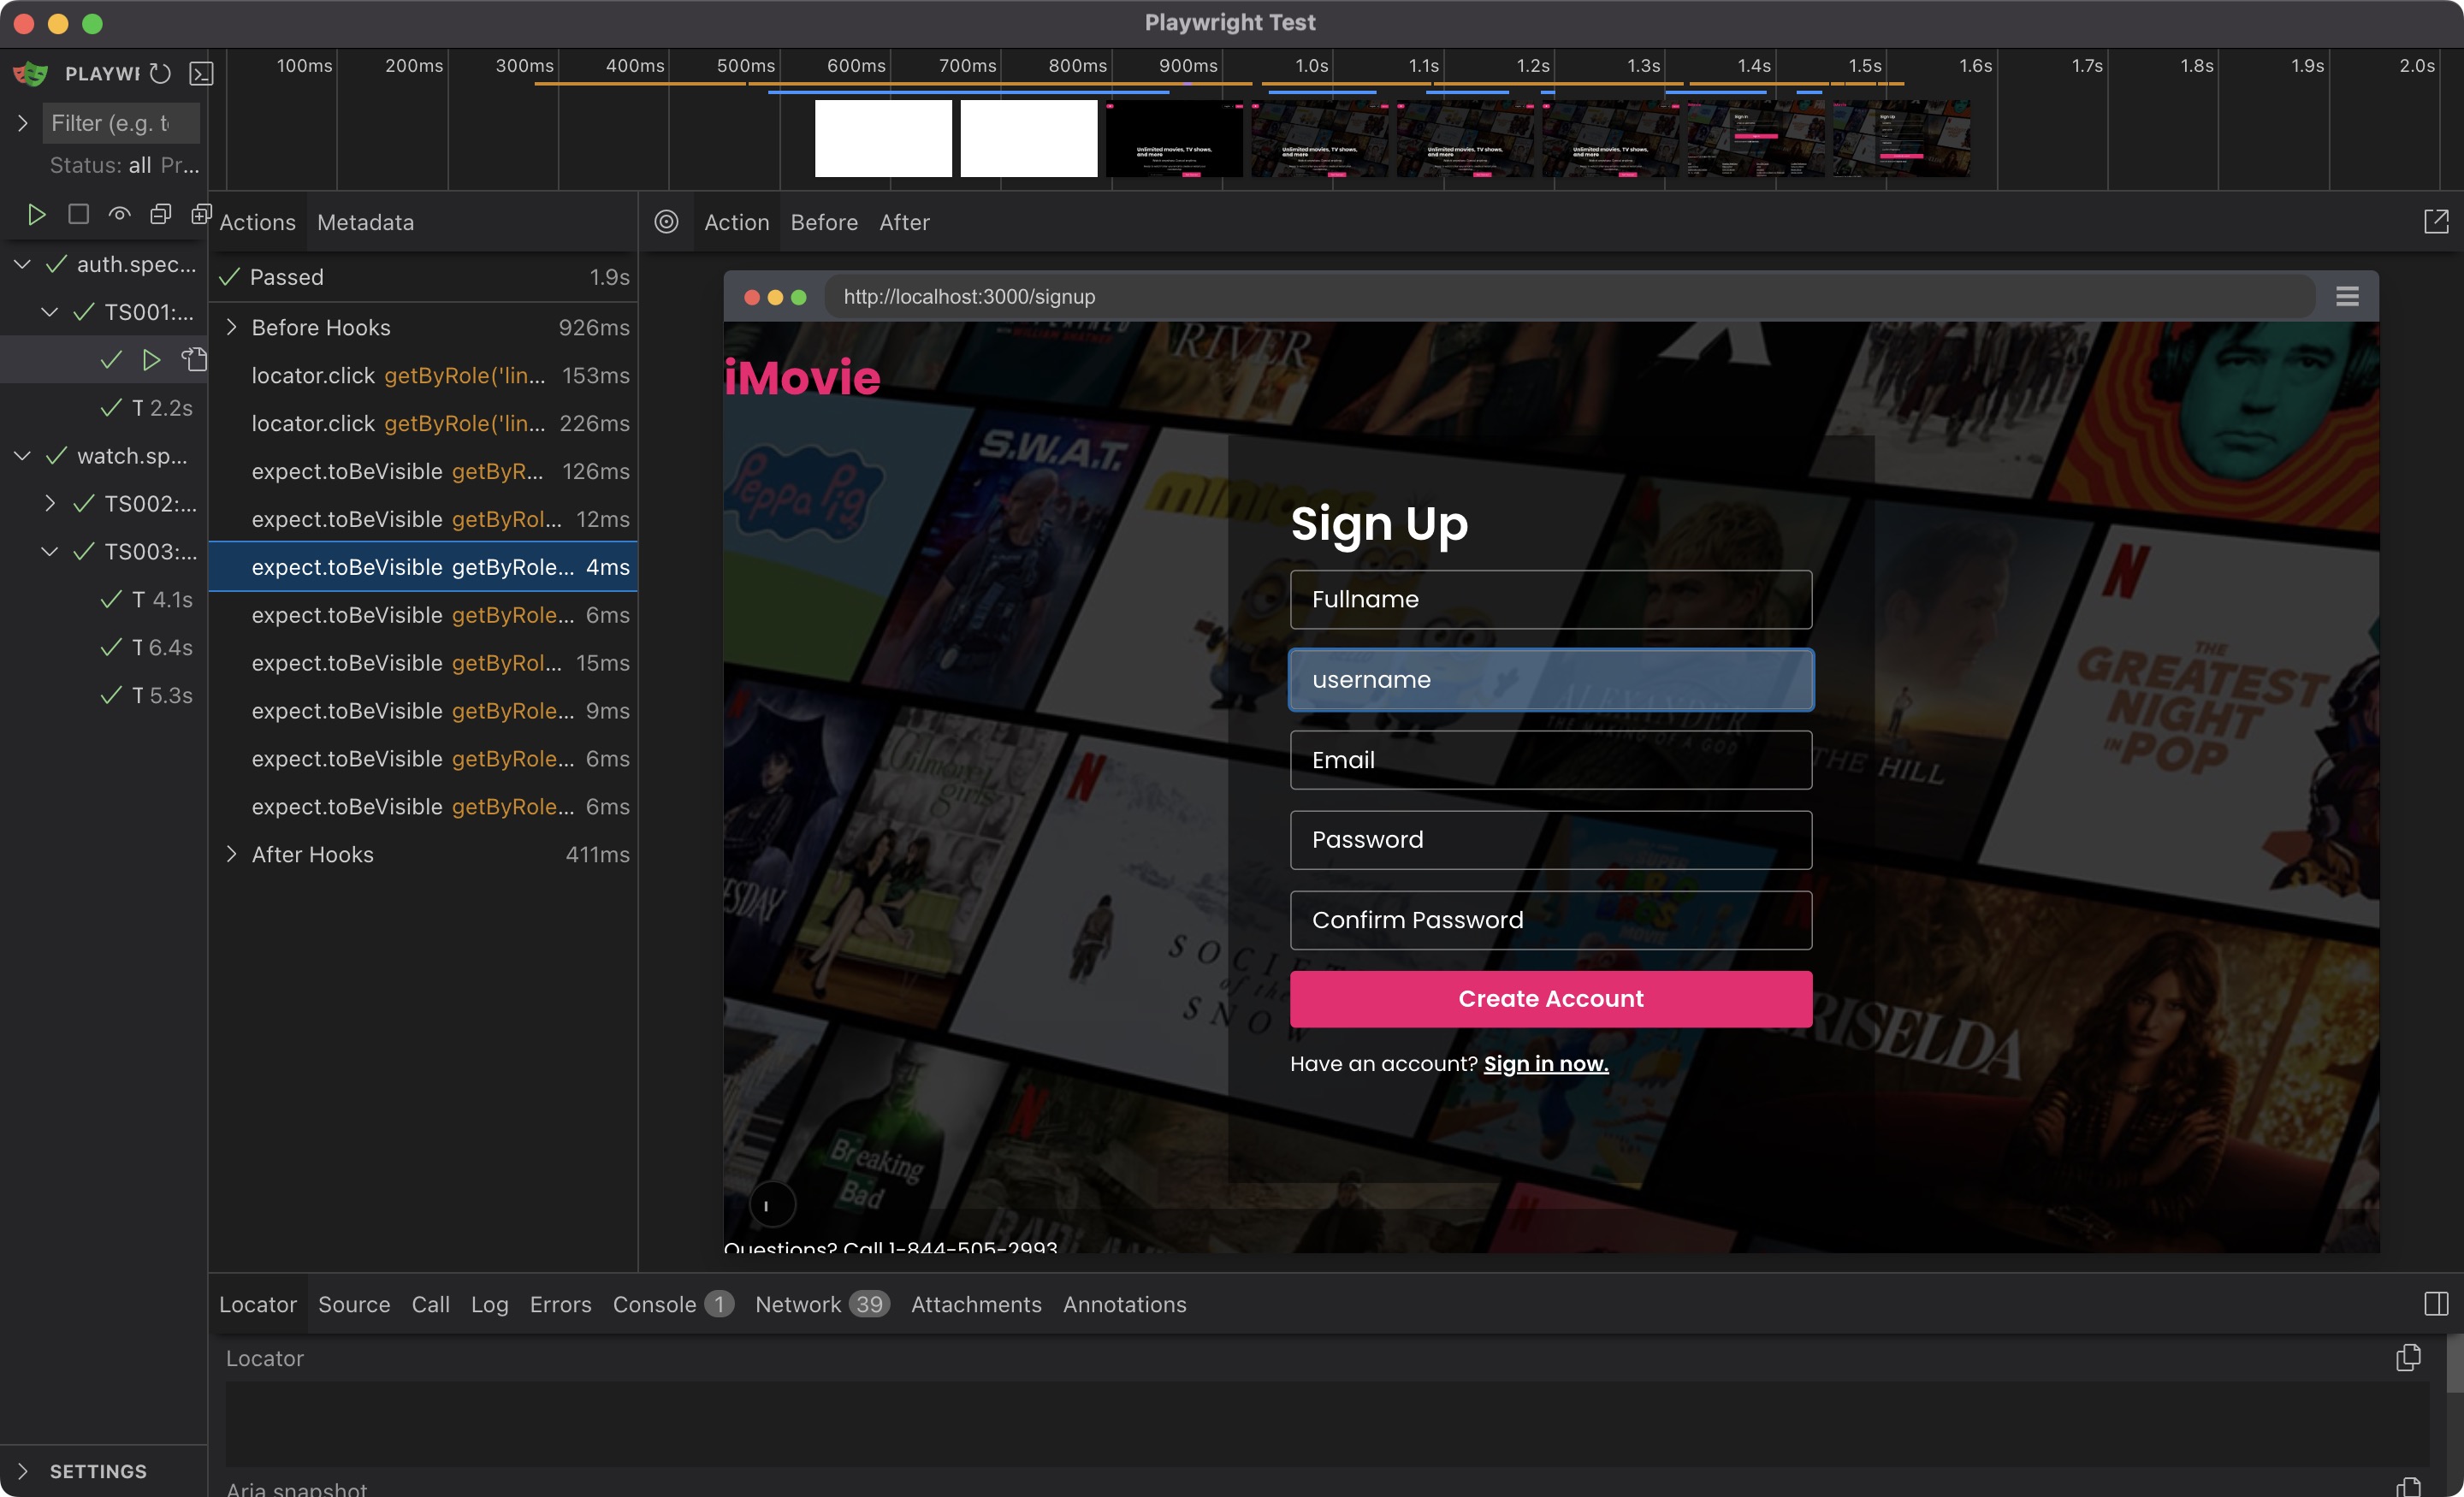Click the Status: all filter

(100, 165)
